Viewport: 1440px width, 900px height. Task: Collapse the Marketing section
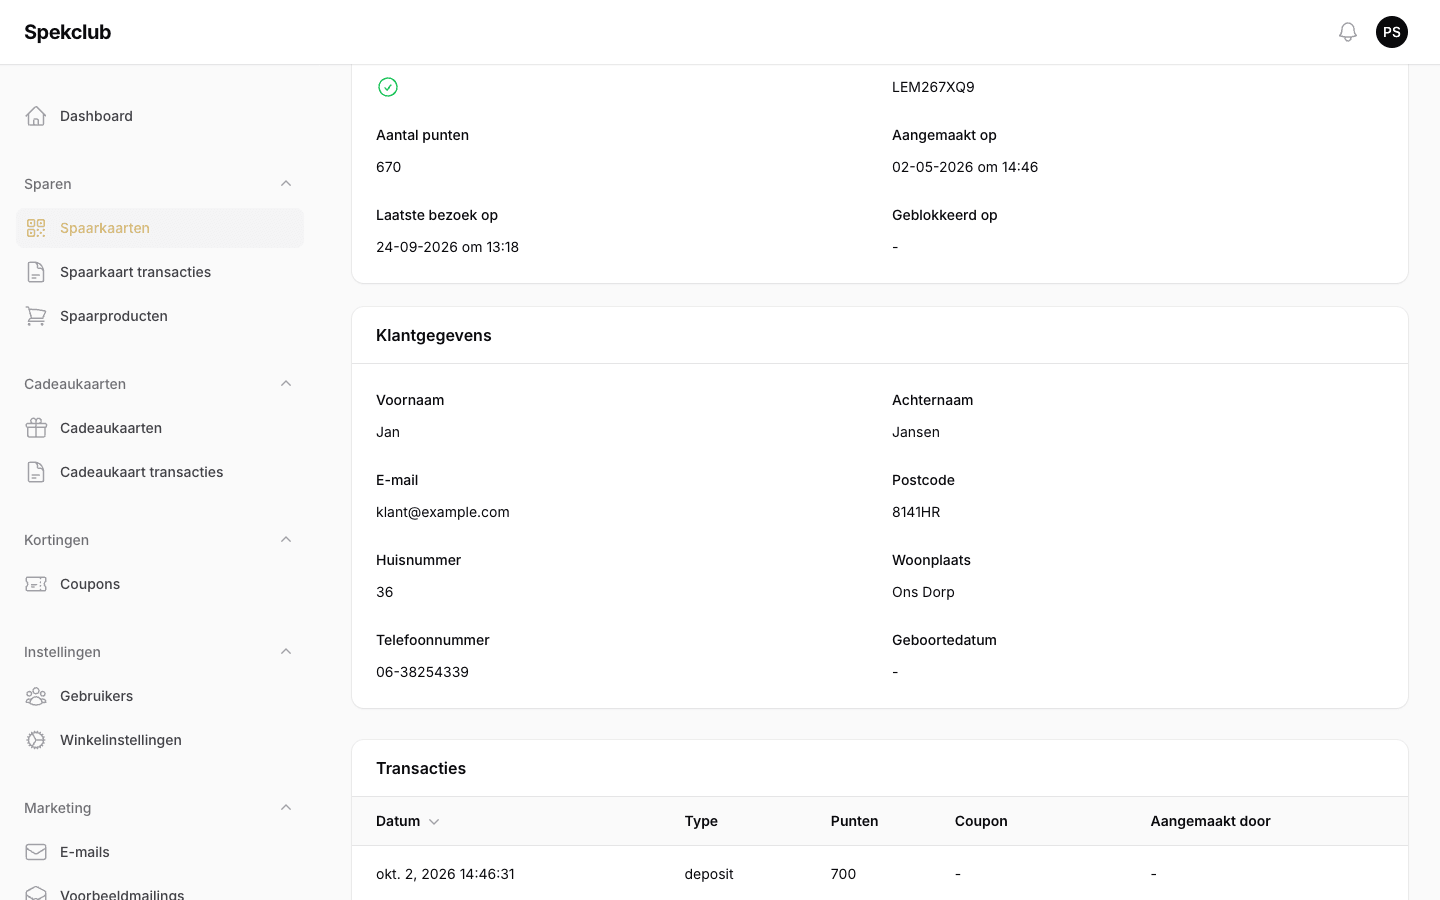click(x=286, y=808)
